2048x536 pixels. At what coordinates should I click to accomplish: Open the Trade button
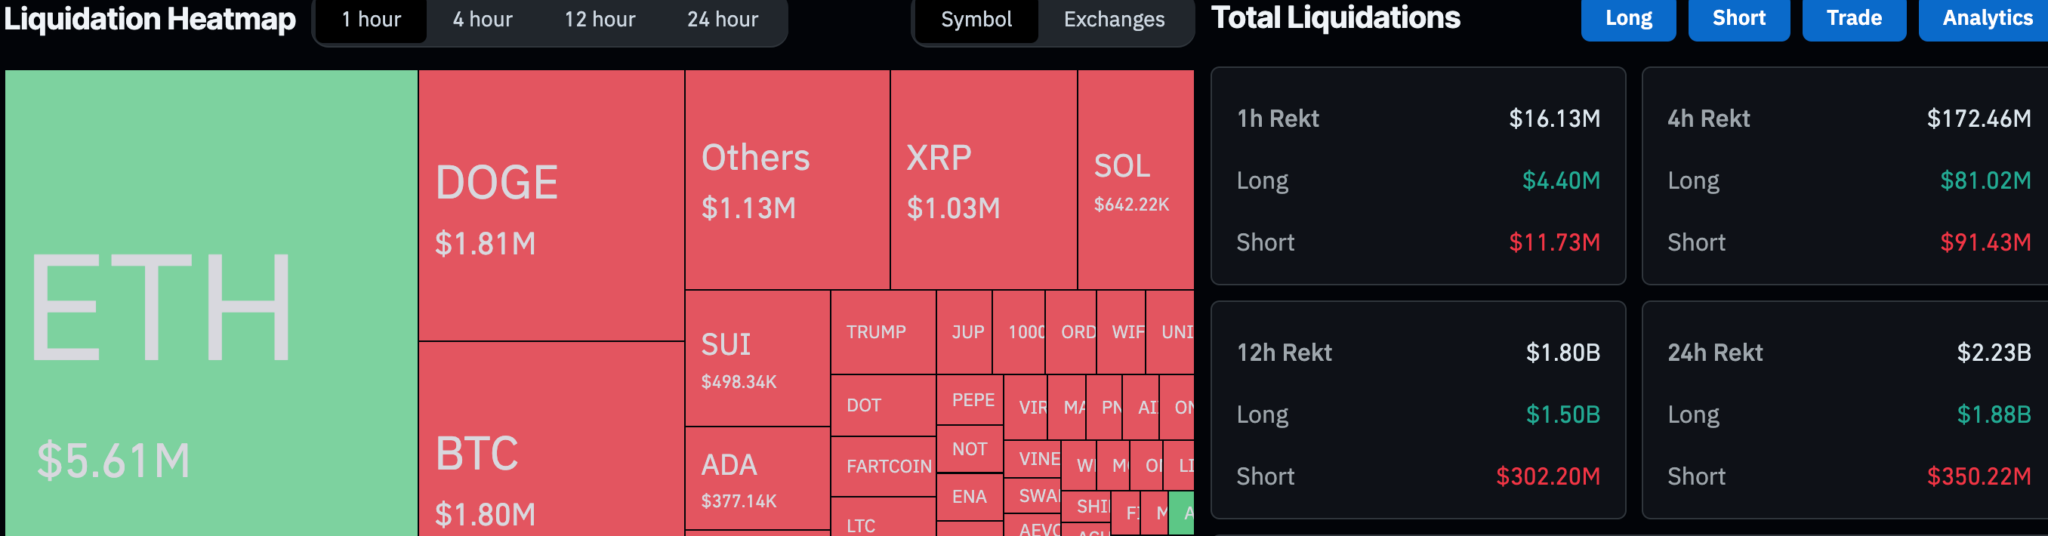coord(1854,18)
